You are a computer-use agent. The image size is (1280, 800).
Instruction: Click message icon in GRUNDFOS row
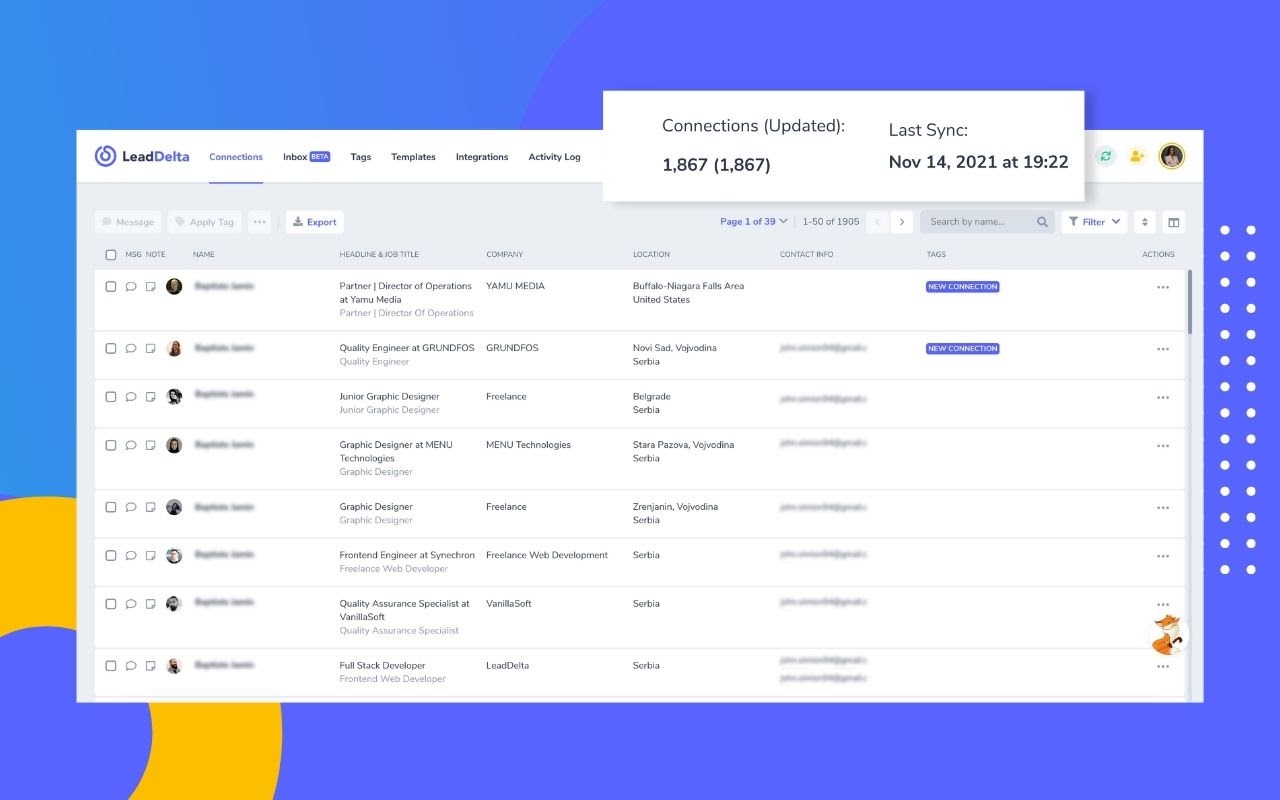coord(130,348)
